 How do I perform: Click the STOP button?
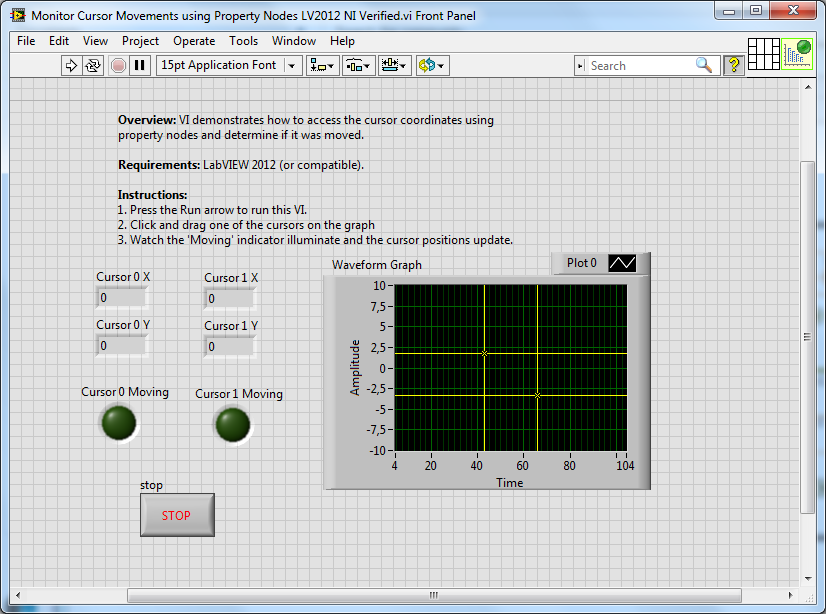pyautogui.click(x=177, y=515)
